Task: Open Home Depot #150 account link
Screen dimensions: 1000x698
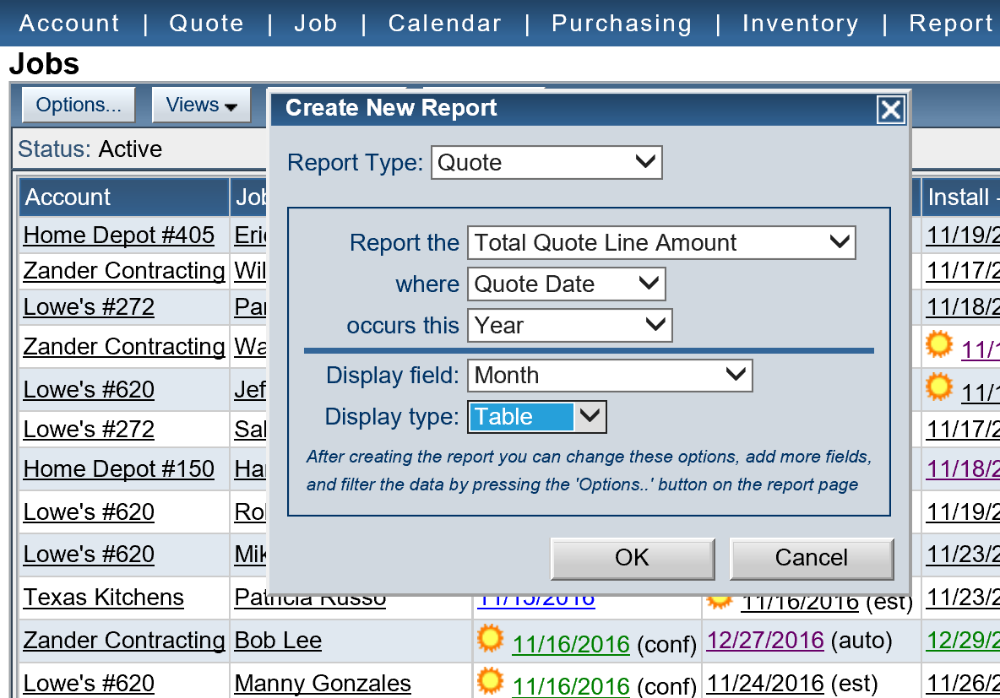Action: 119,469
